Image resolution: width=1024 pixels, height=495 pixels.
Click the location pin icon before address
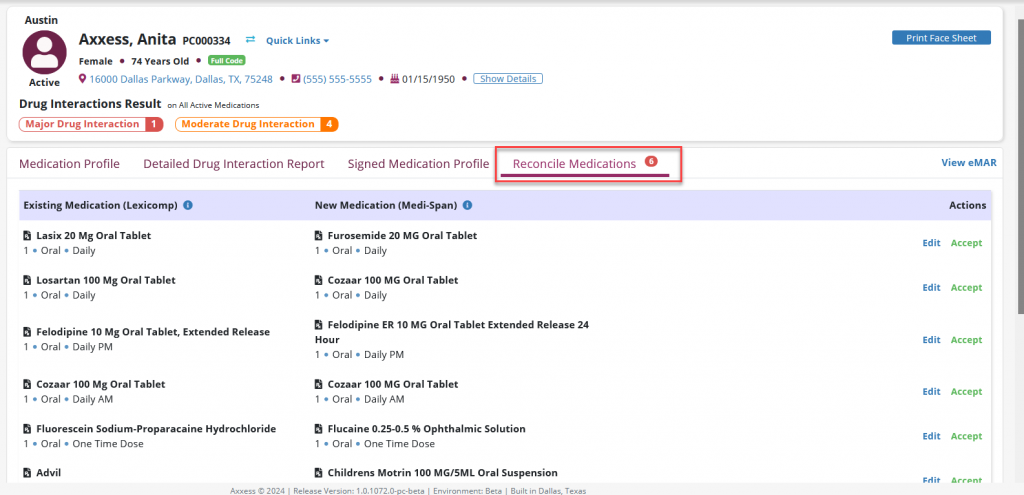coord(83,79)
